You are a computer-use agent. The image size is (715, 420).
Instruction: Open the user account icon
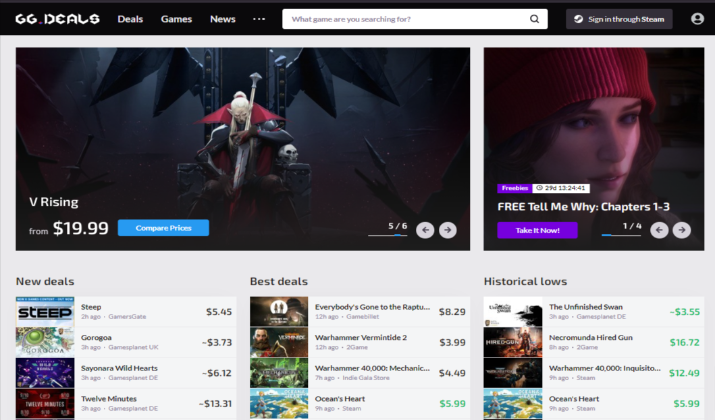697,19
